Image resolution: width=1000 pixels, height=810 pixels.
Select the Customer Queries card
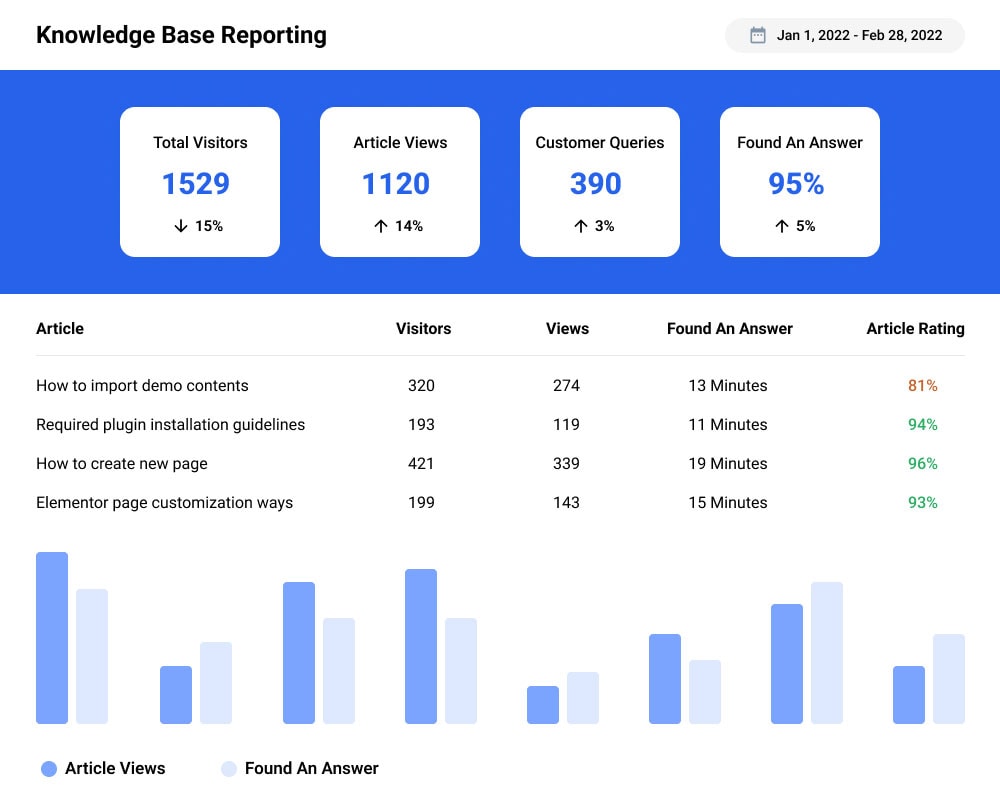point(599,182)
